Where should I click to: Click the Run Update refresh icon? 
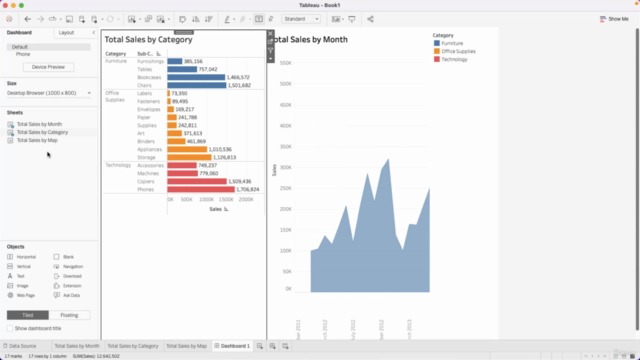click(110, 19)
